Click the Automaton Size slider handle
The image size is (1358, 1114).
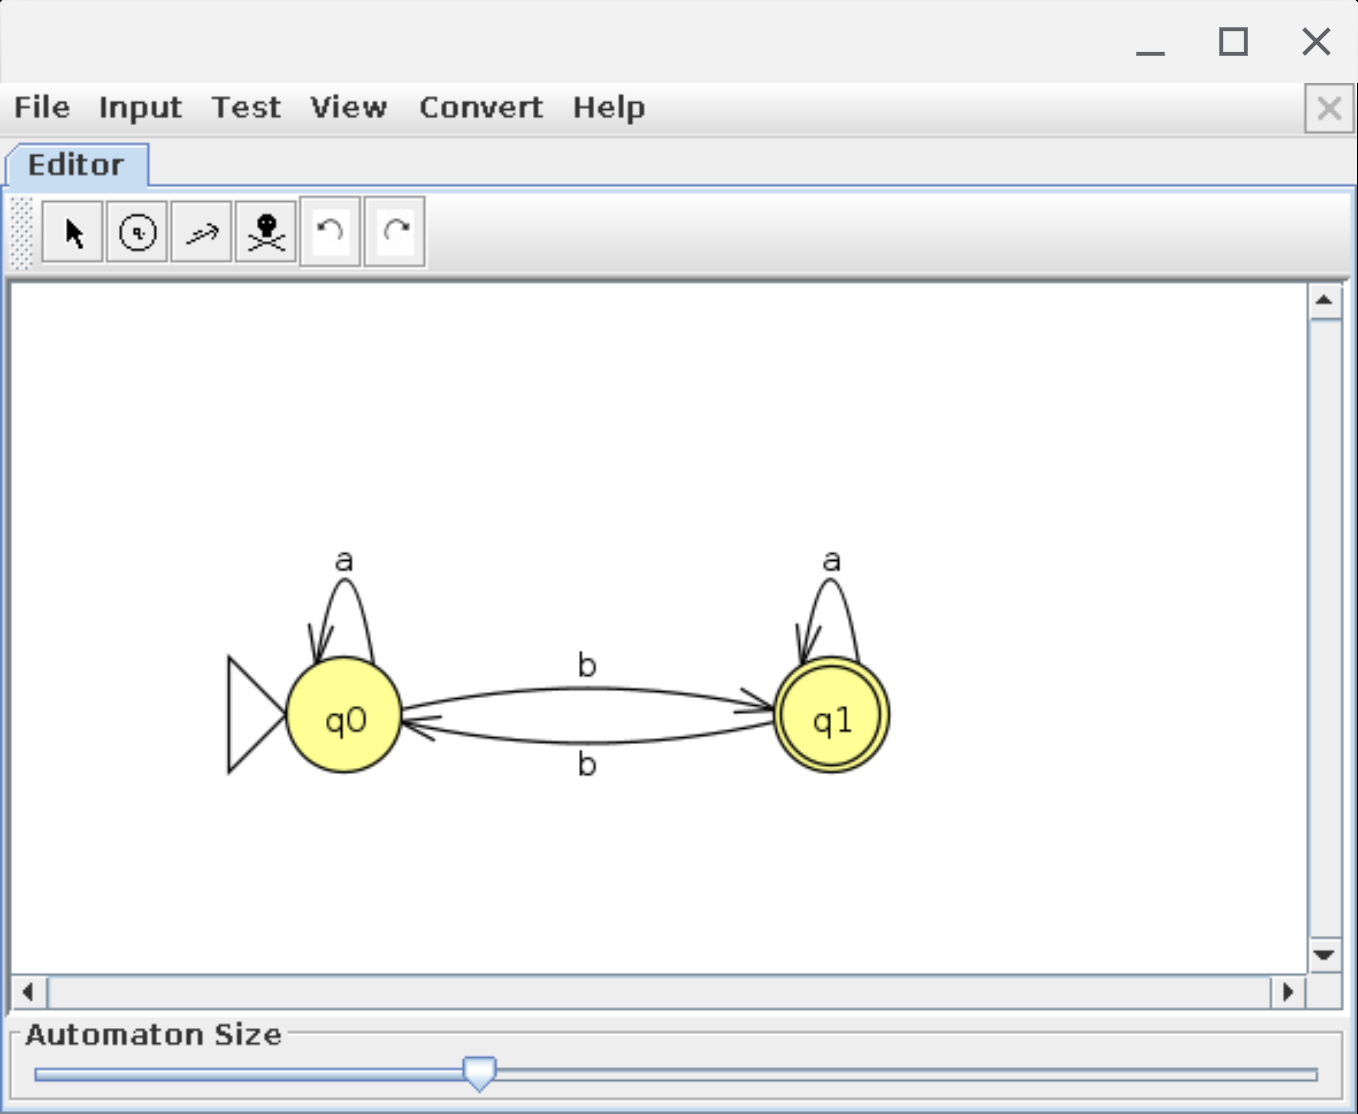coord(480,1073)
